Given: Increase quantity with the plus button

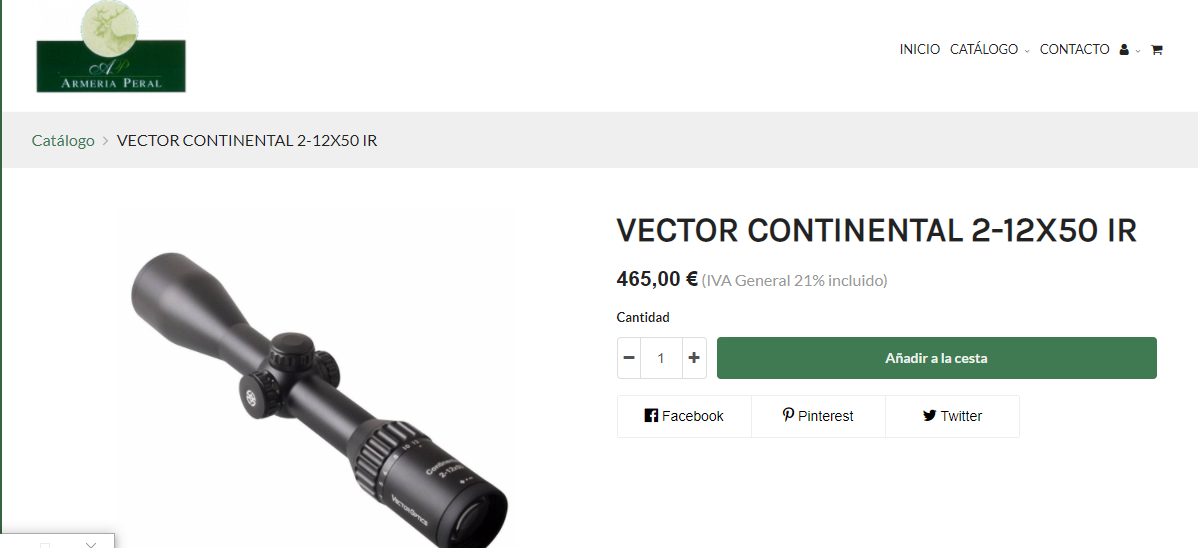Looking at the screenshot, I should pos(694,358).
